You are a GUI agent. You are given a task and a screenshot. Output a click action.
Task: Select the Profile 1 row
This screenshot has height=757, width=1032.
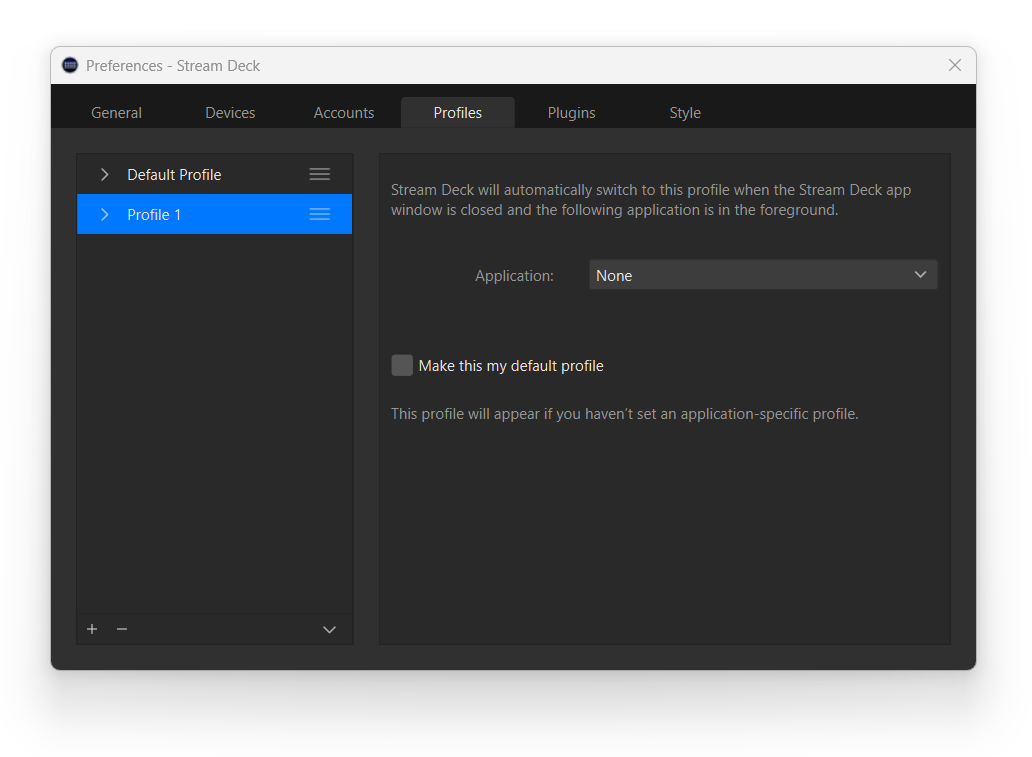click(x=215, y=214)
